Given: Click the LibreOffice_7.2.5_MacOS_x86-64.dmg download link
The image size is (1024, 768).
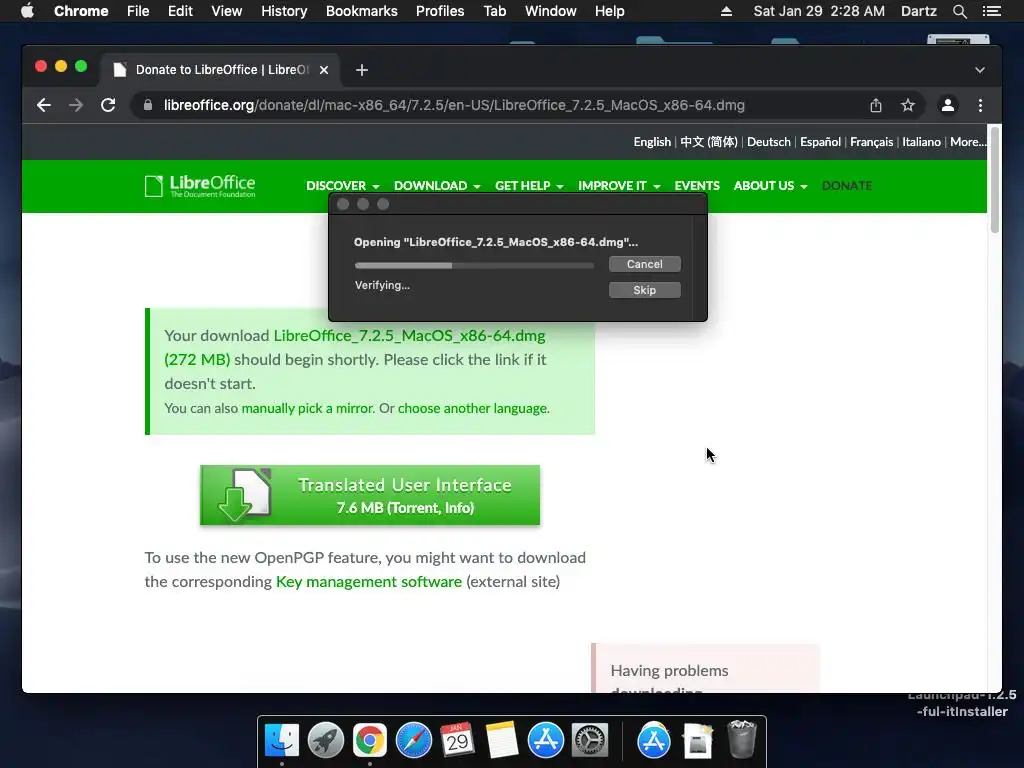Looking at the screenshot, I should pyautogui.click(x=409, y=336).
